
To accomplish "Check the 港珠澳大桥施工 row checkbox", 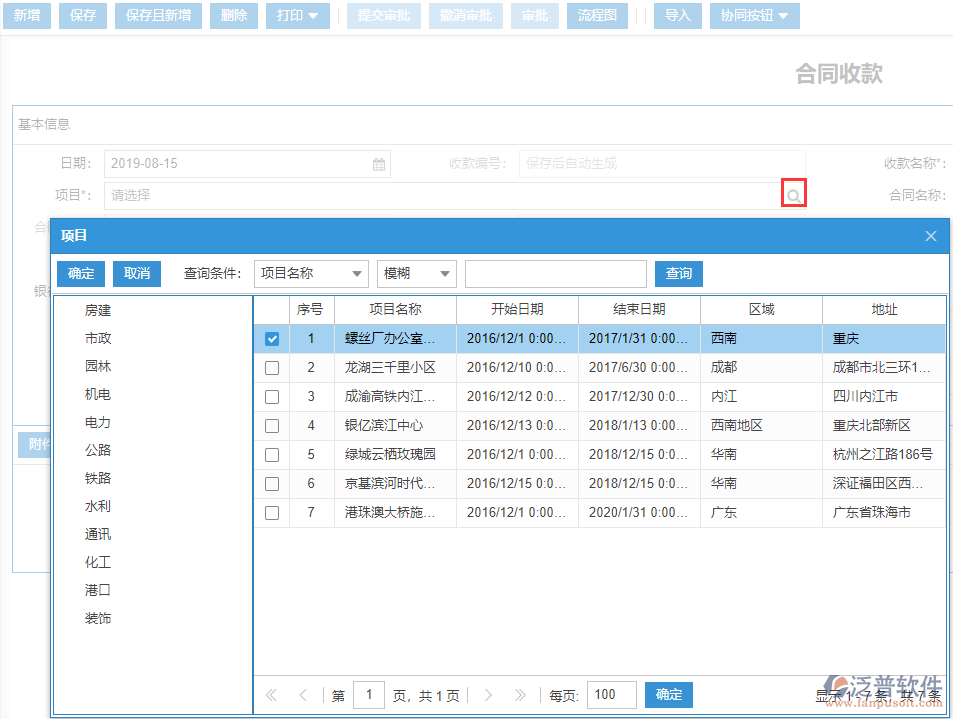I will (x=270, y=513).
